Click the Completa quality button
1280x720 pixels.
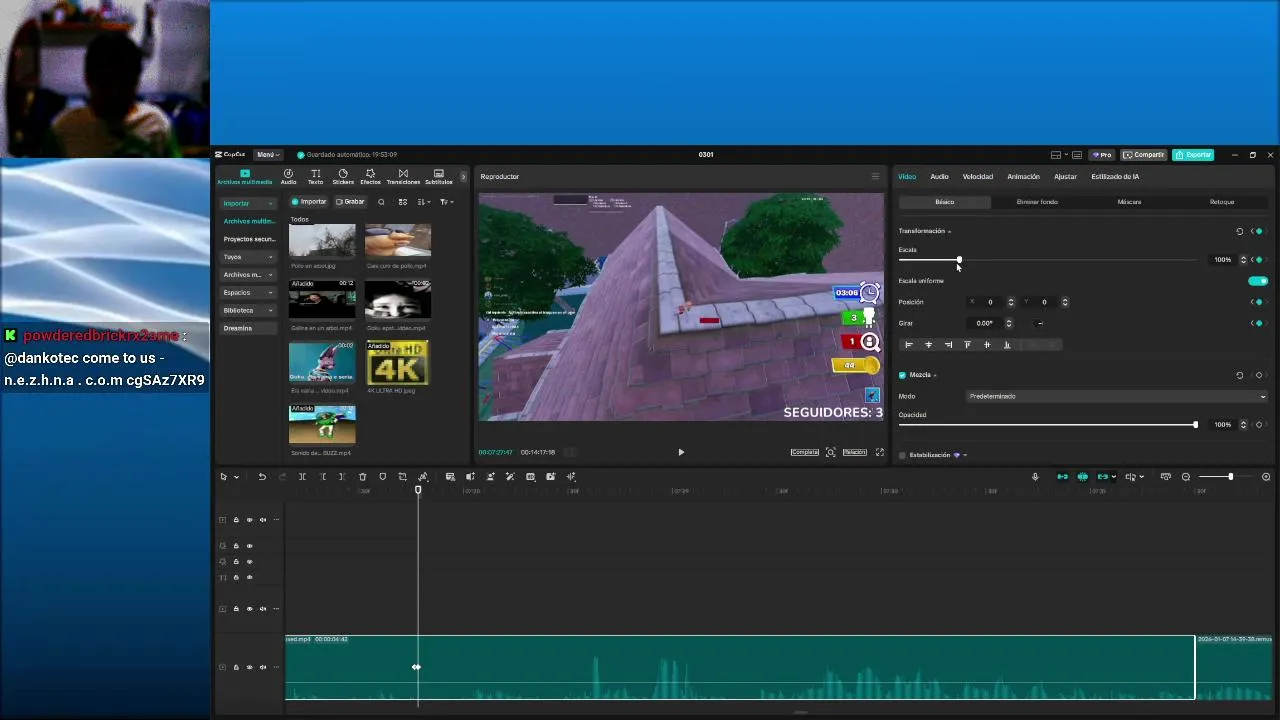[805, 452]
